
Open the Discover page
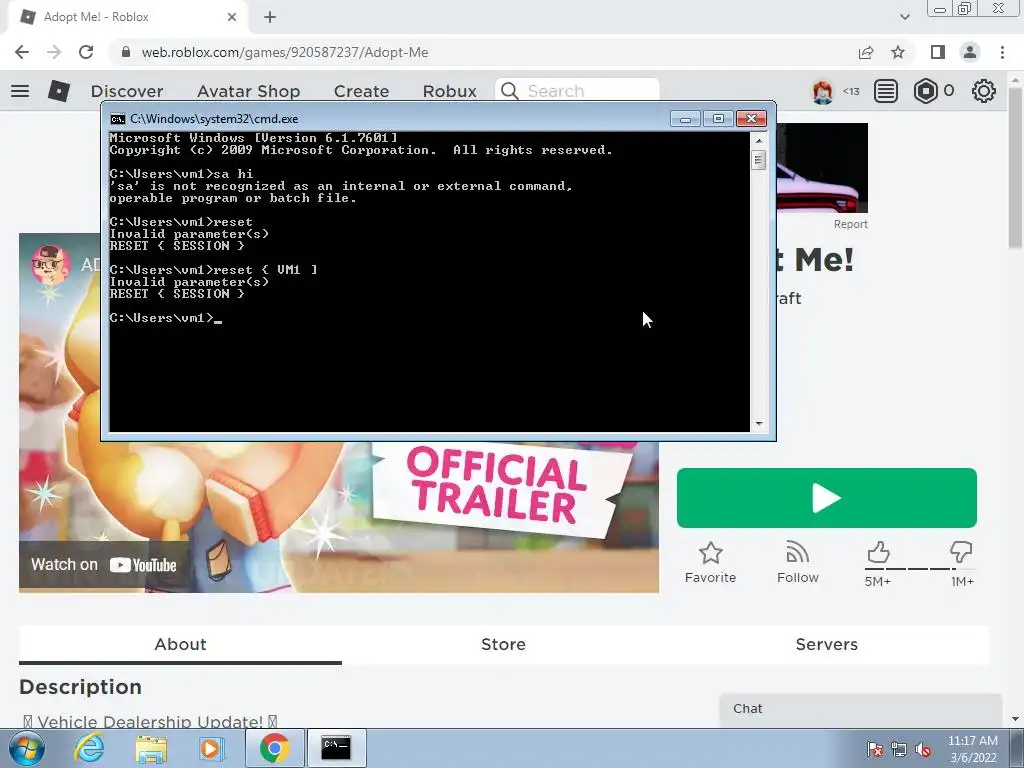[x=127, y=91]
